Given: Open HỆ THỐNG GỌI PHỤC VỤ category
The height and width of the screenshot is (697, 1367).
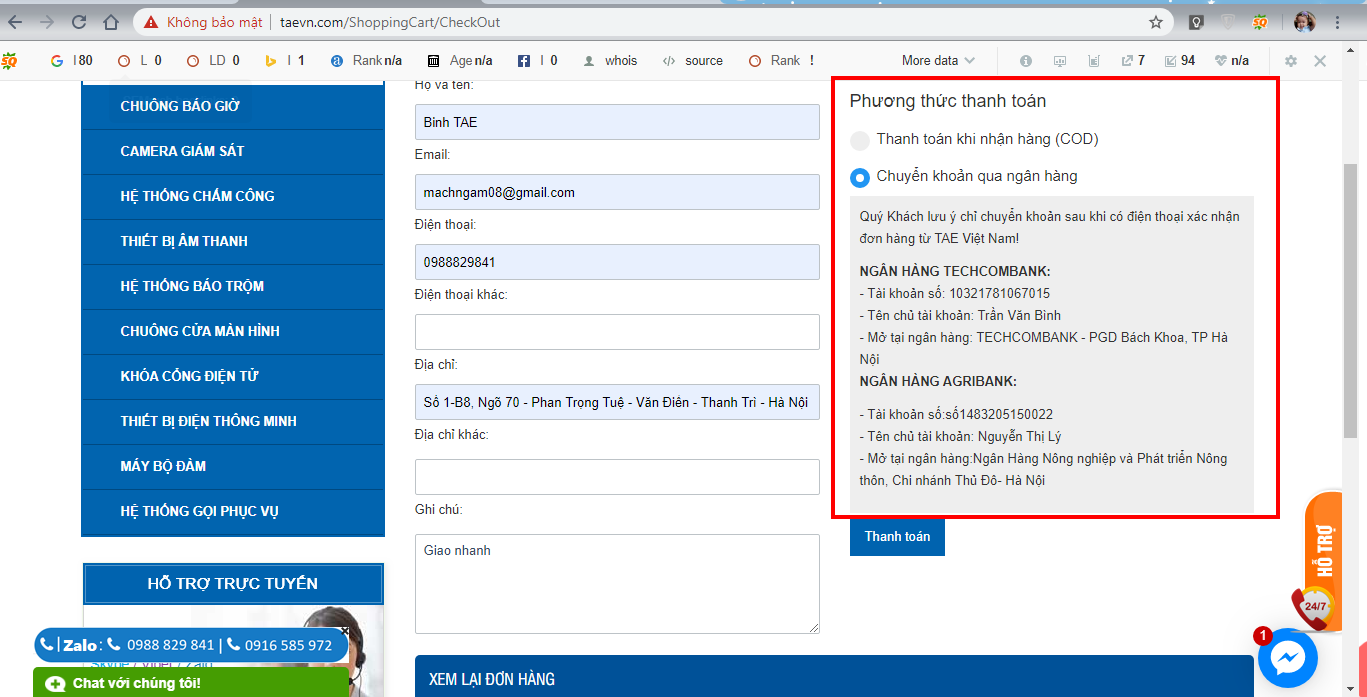Looking at the screenshot, I should pos(233,511).
